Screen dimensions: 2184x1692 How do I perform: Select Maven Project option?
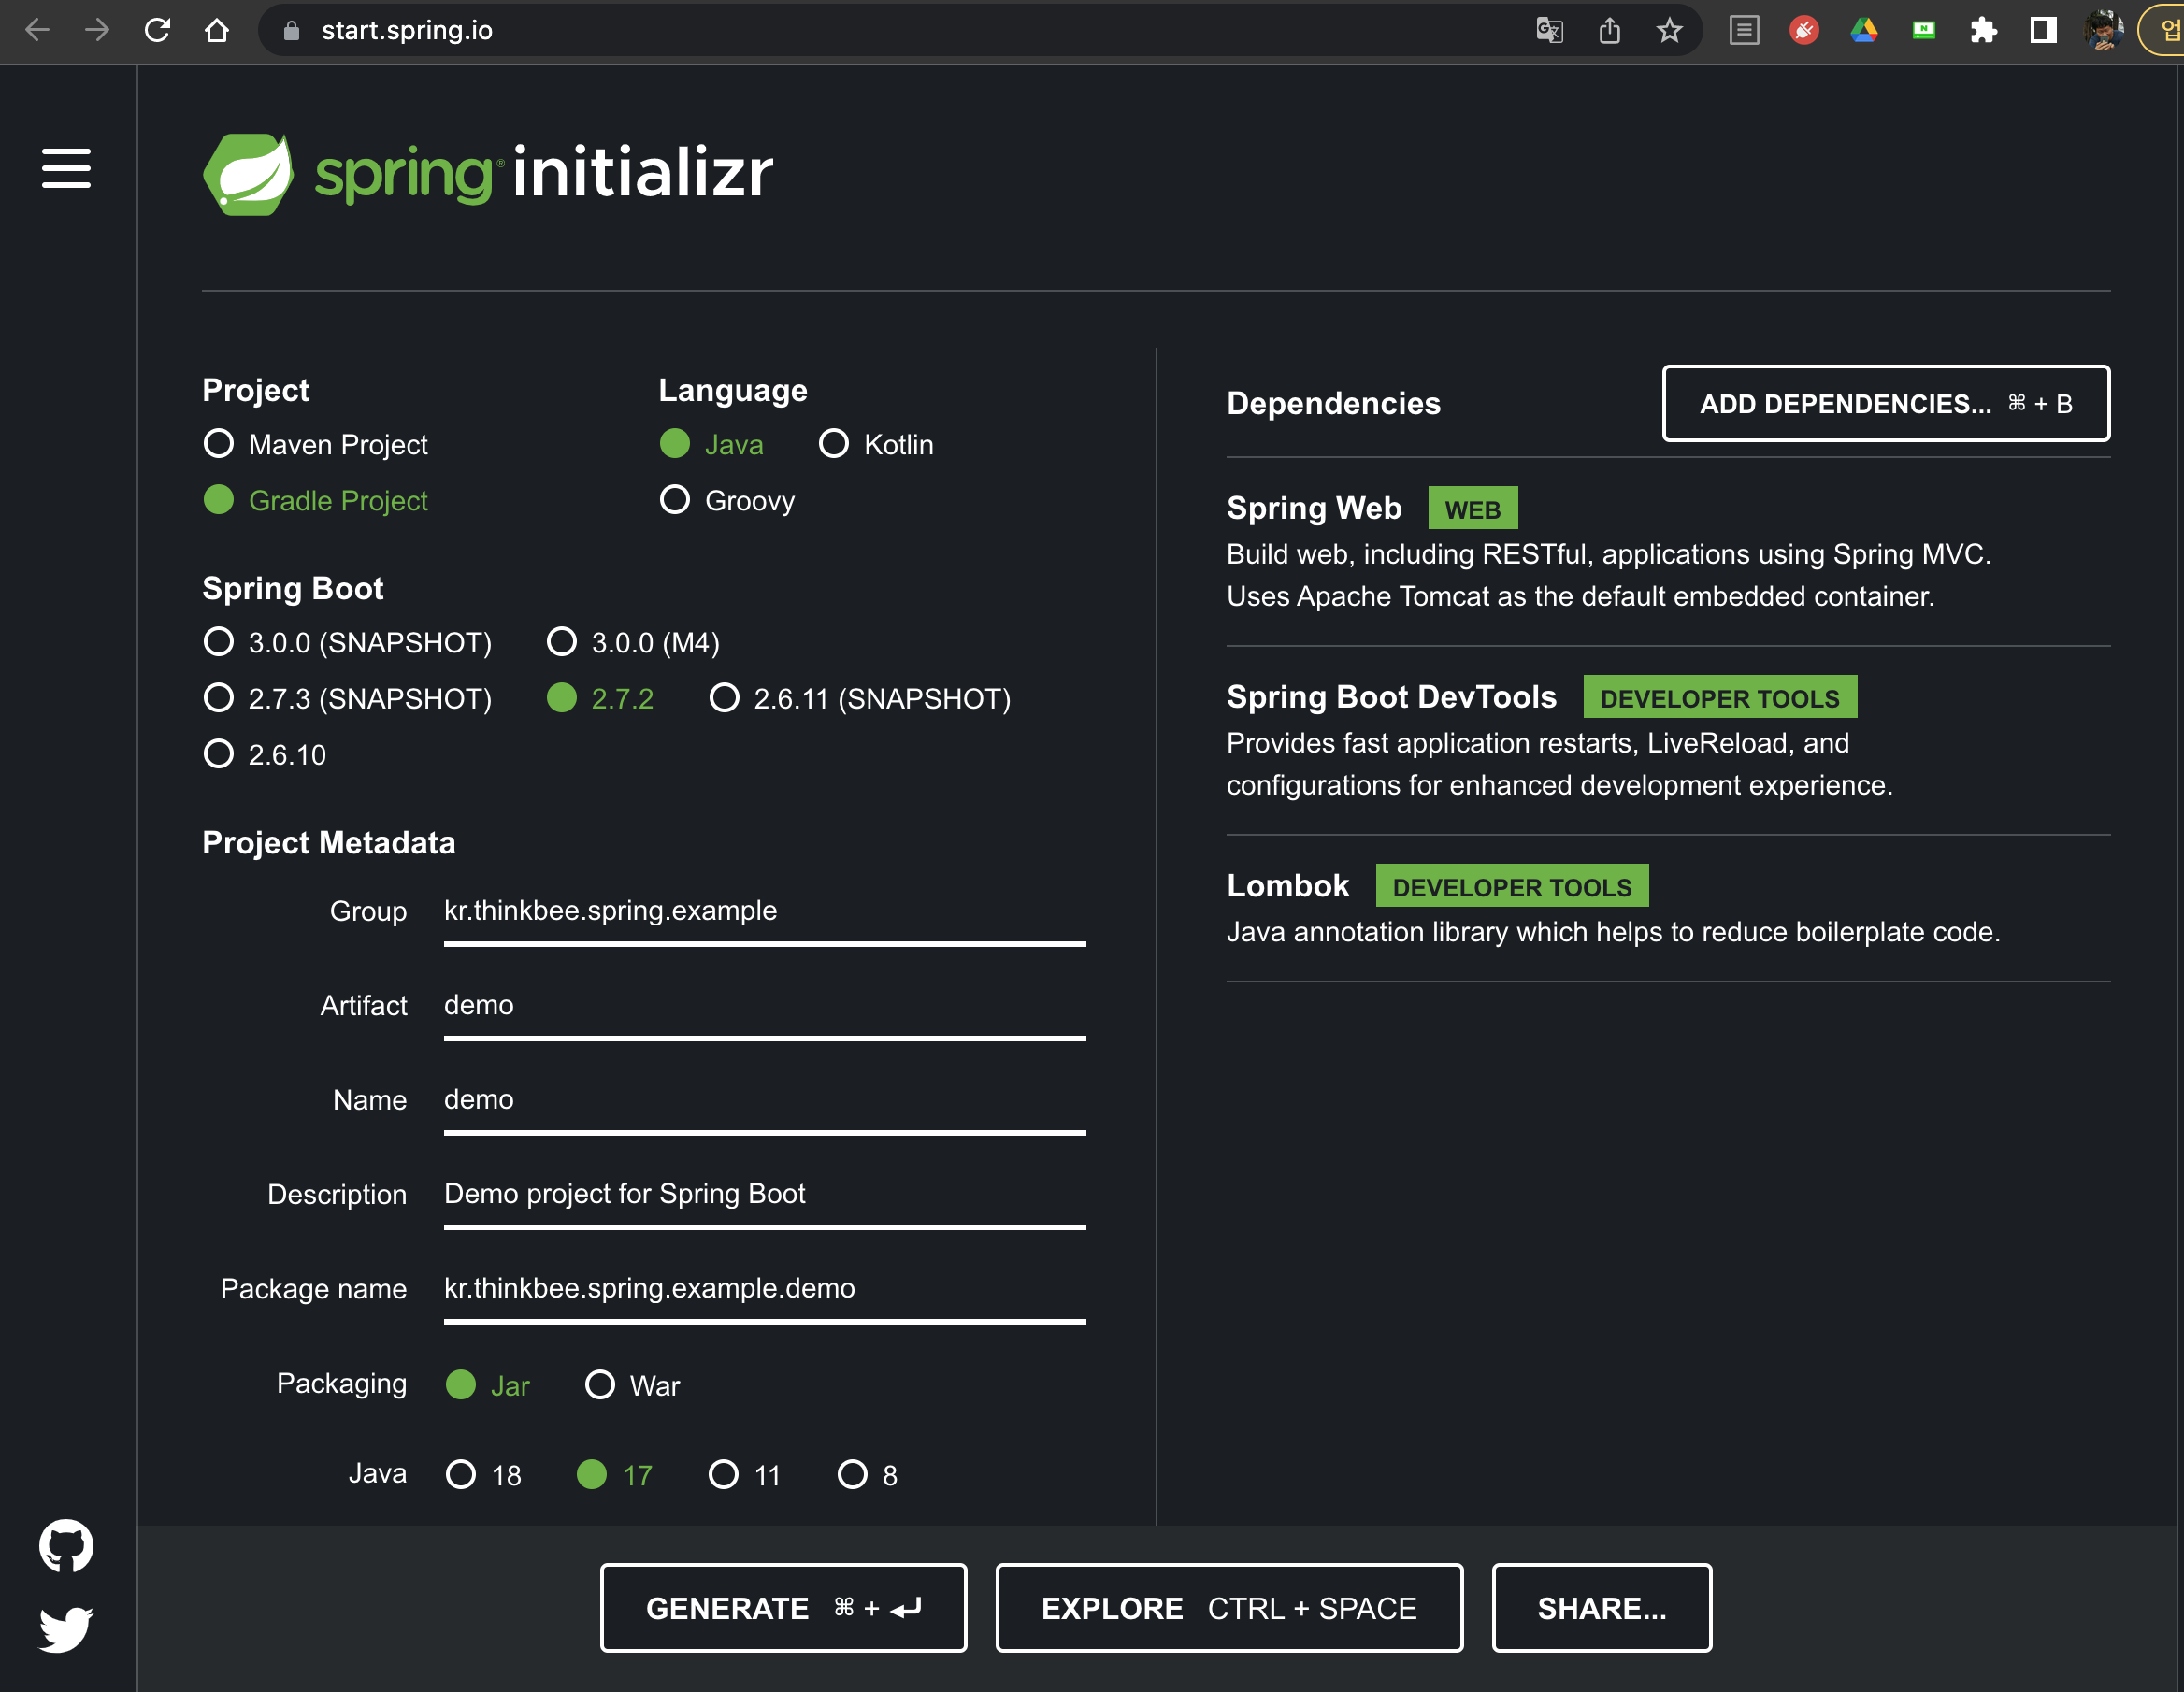click(x=315, y=444)
